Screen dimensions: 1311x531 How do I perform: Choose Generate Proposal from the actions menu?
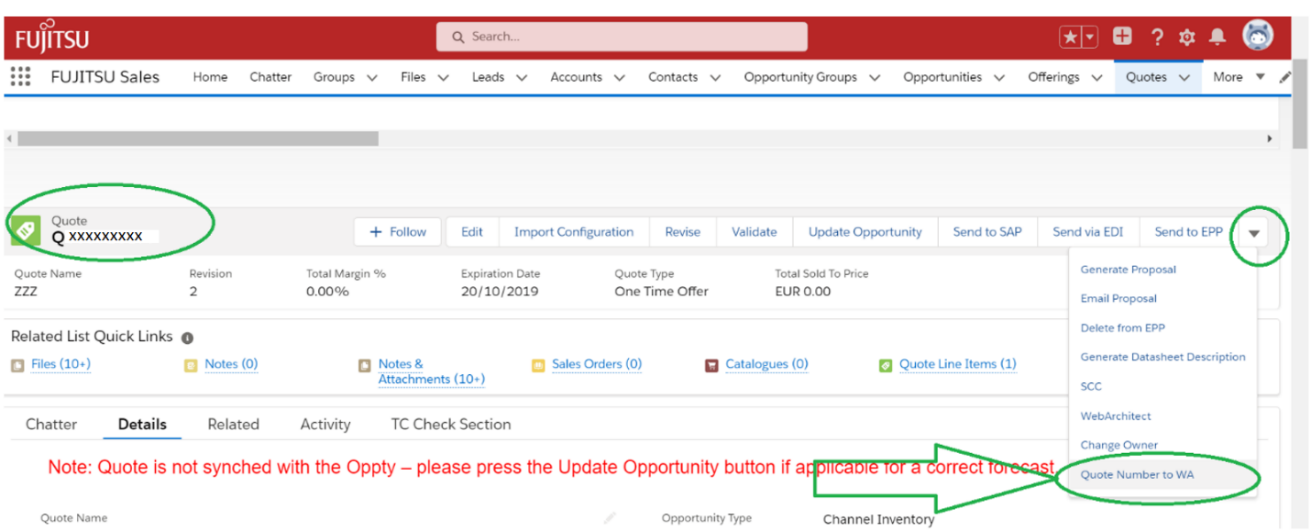pyautogui.click(x=1128, y=270)
